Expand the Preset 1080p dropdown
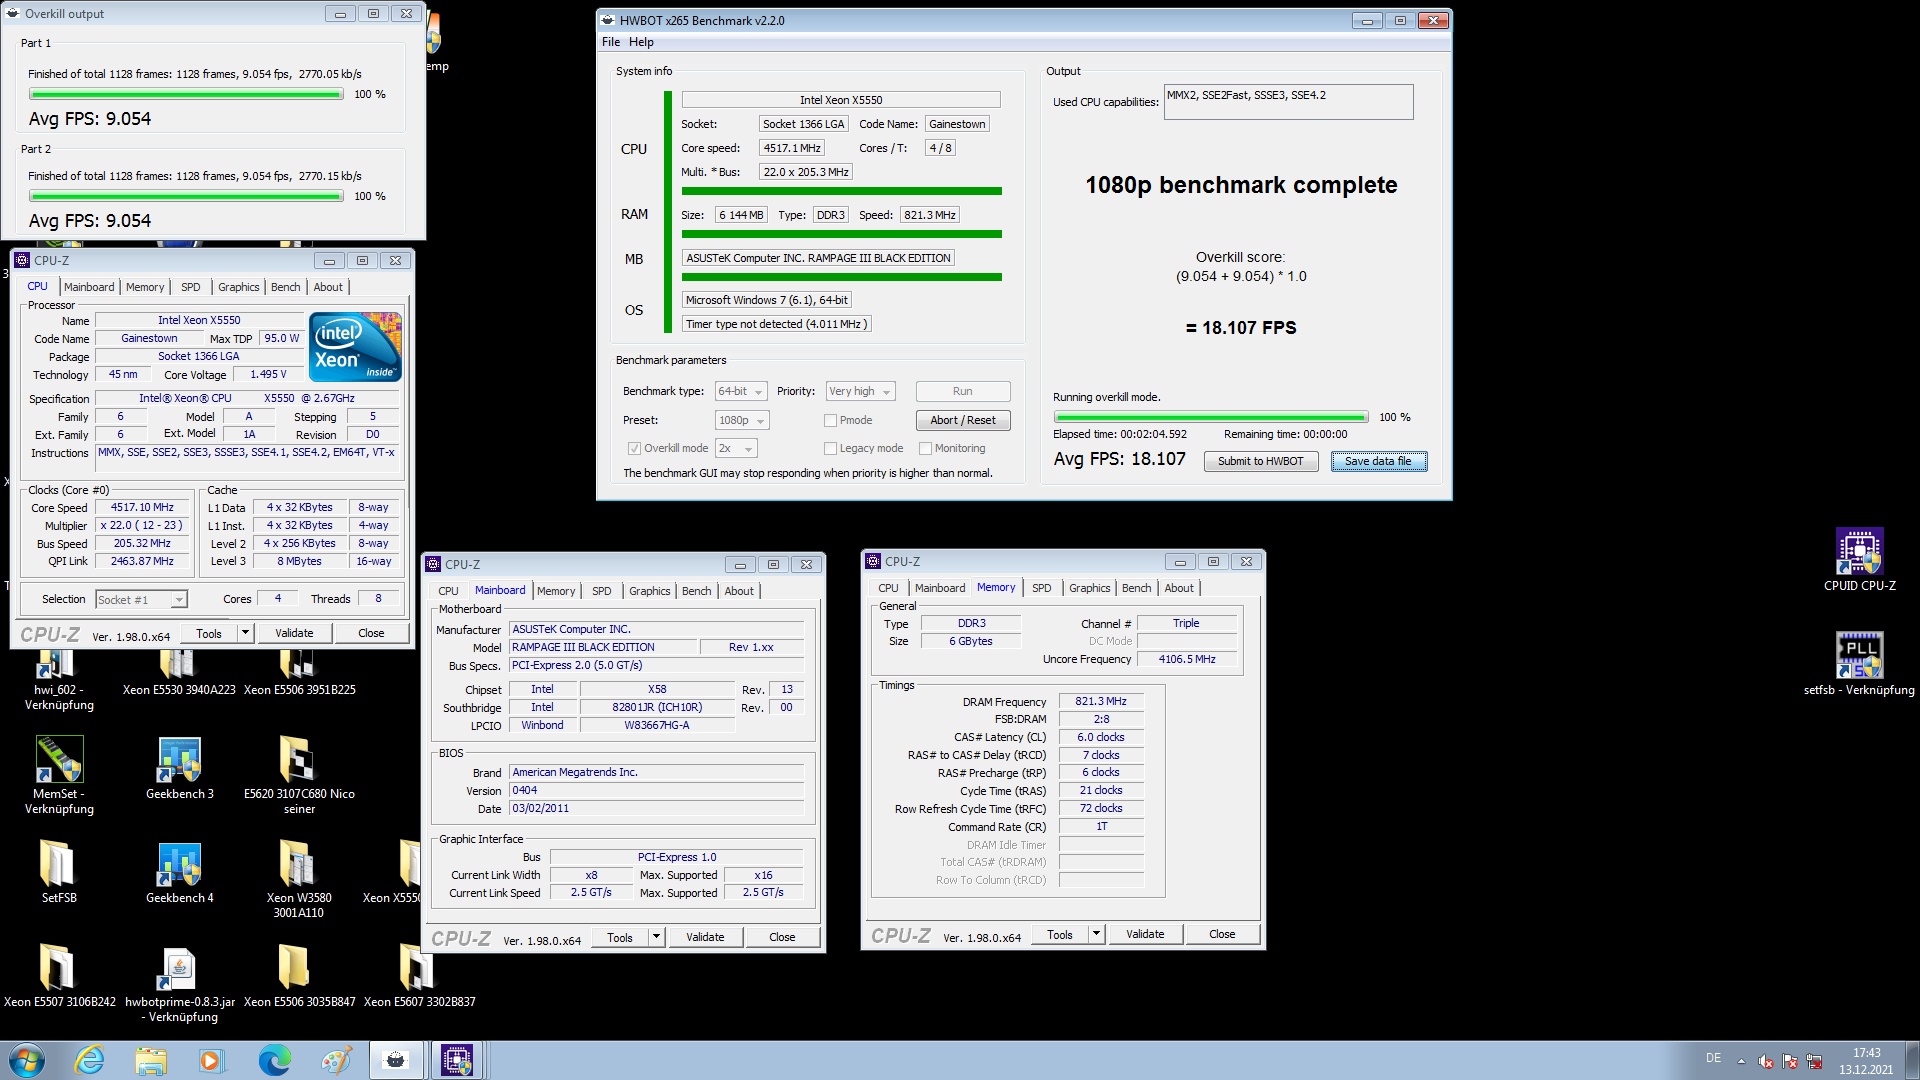The width and height of the screenshot is (1920, 1080). pyautogui.click(x=742, y=420)
